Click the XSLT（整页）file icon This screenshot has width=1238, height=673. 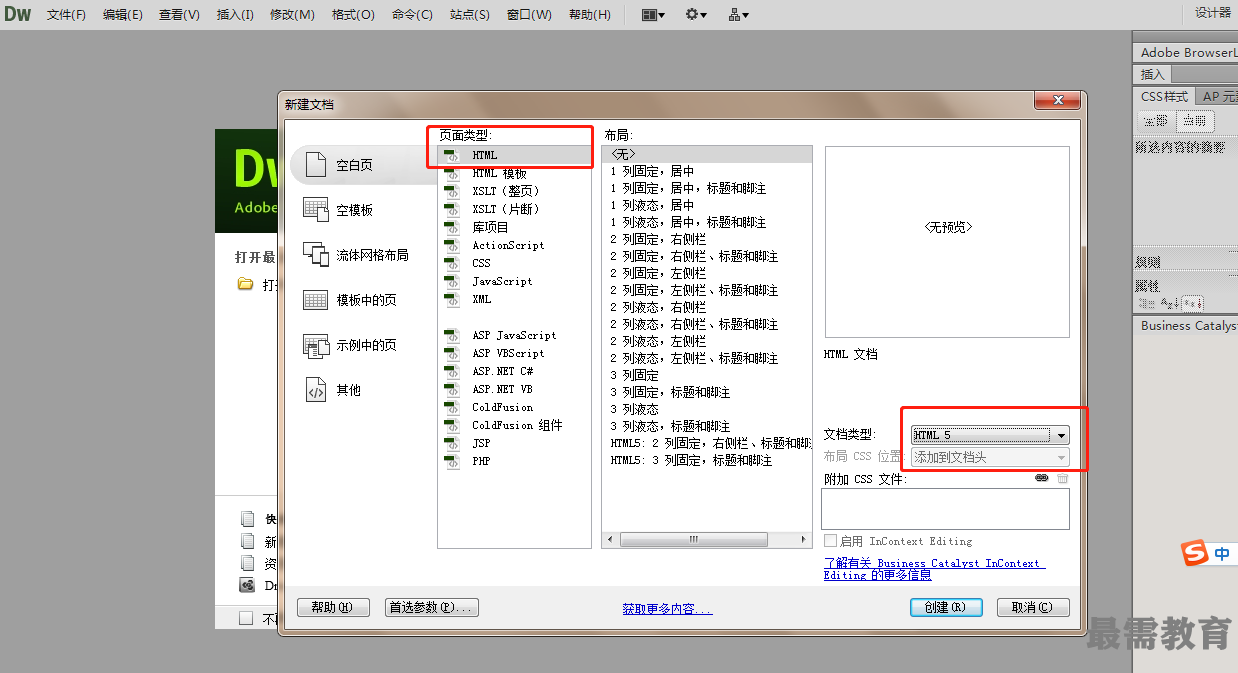451,191
